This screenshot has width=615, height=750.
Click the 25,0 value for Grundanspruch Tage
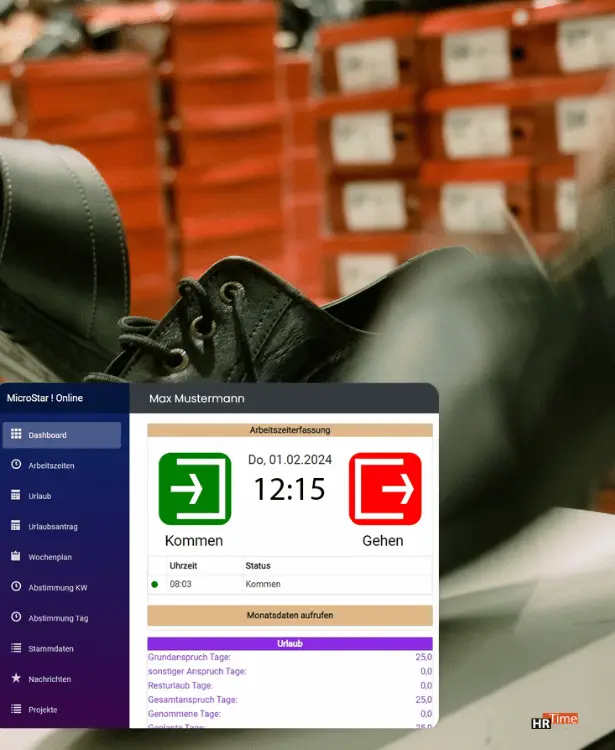[424, 657]
